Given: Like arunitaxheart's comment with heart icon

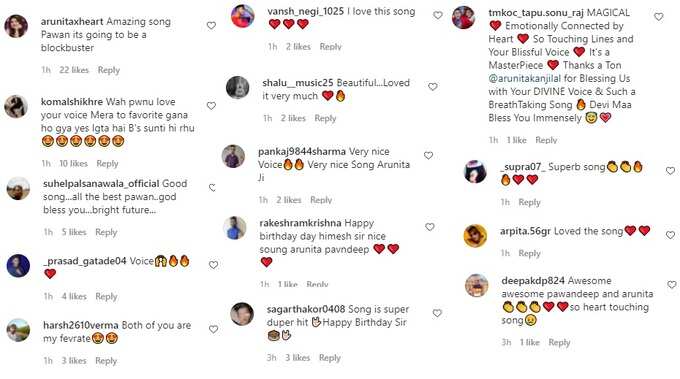Looking at the screenshot, I should coord(211,26).
